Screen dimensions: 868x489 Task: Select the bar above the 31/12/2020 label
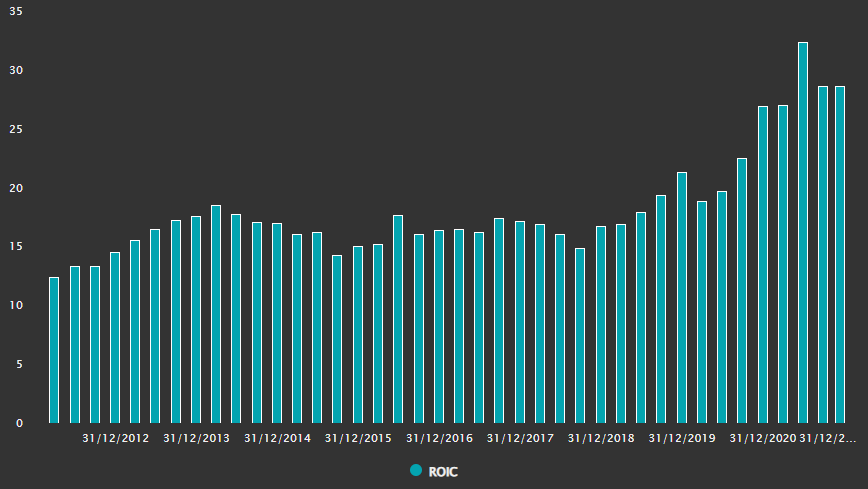[763, 265]
